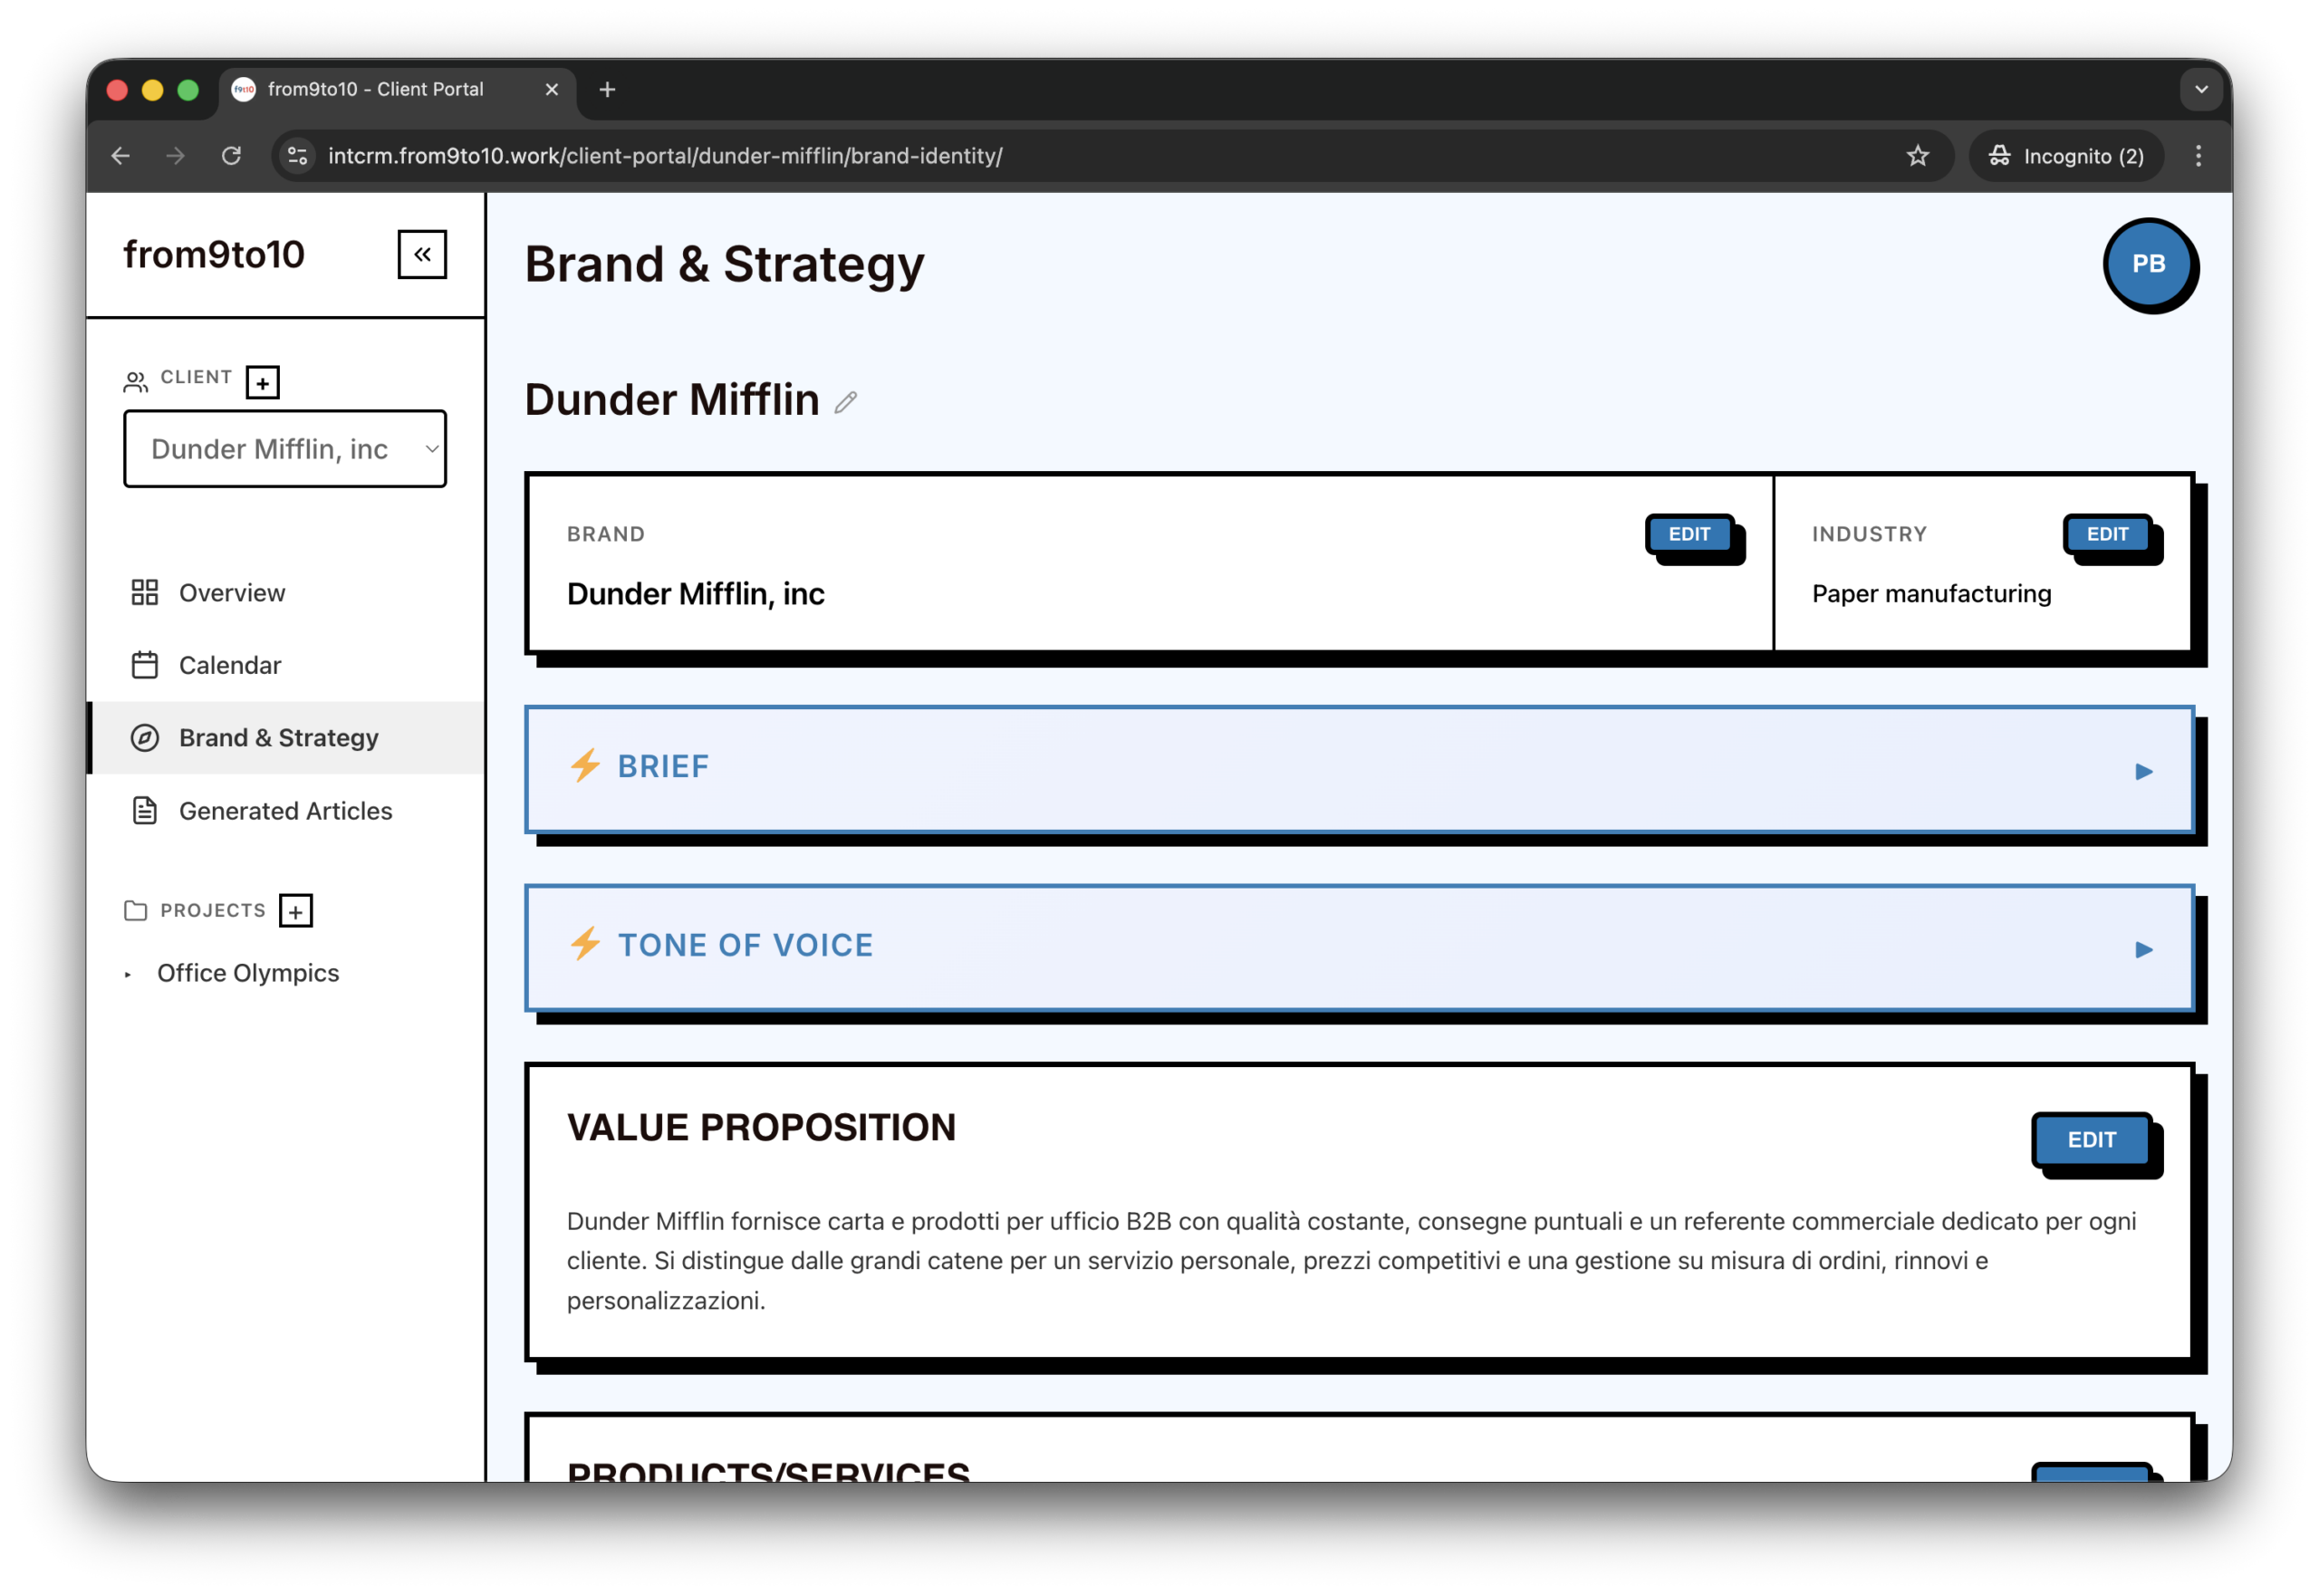The width and height of the screenshot is (2319, 1596).
Task: Switch to the from9to10 - Client Portal tab
Action: (x=397, y=90)
